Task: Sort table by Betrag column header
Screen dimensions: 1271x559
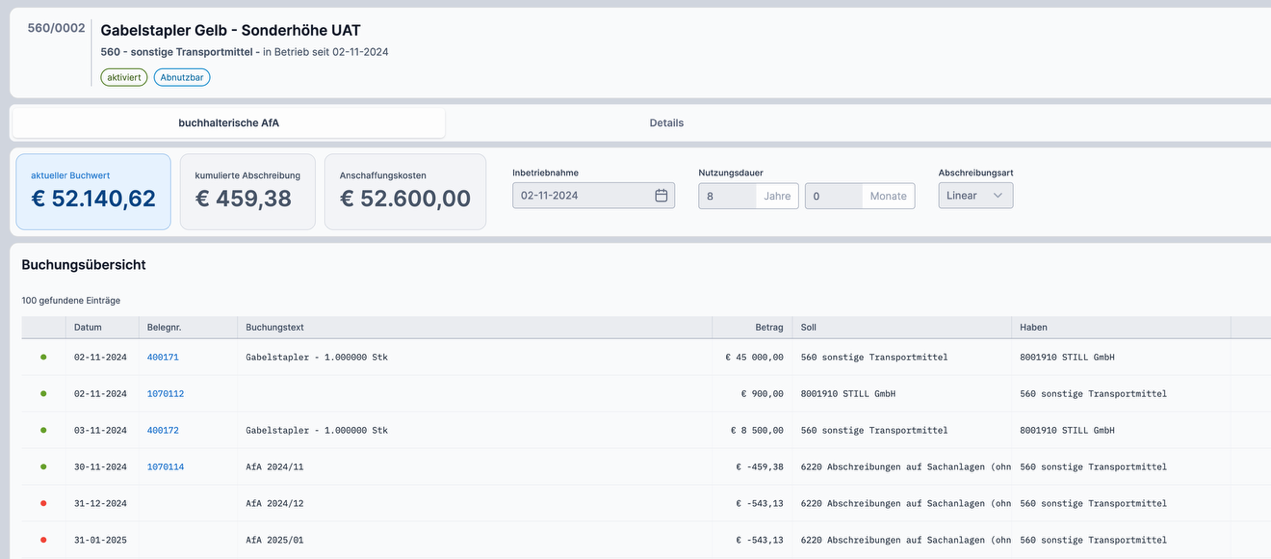Action: pos(769,327)
